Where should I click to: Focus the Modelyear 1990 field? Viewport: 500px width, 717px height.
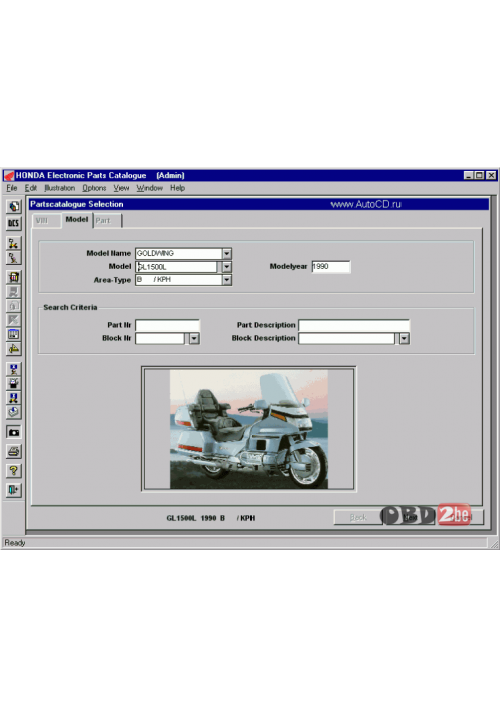[x=331, y=267]
